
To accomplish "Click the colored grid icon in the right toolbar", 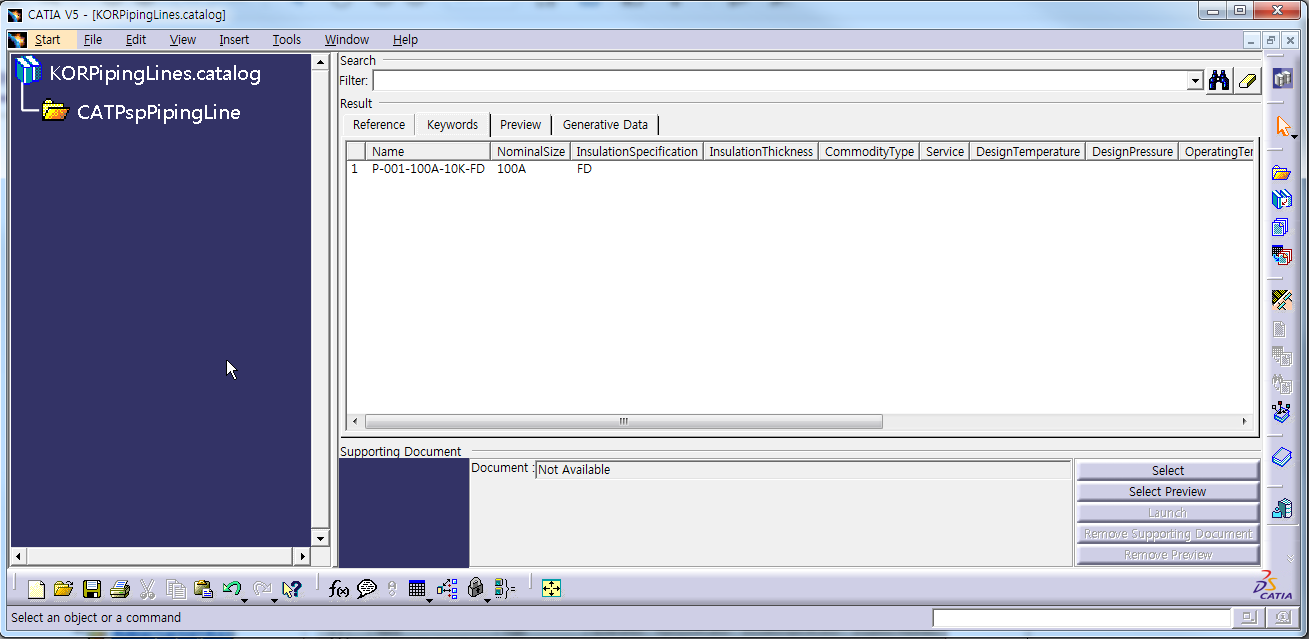I will (x=1281, y=254).
